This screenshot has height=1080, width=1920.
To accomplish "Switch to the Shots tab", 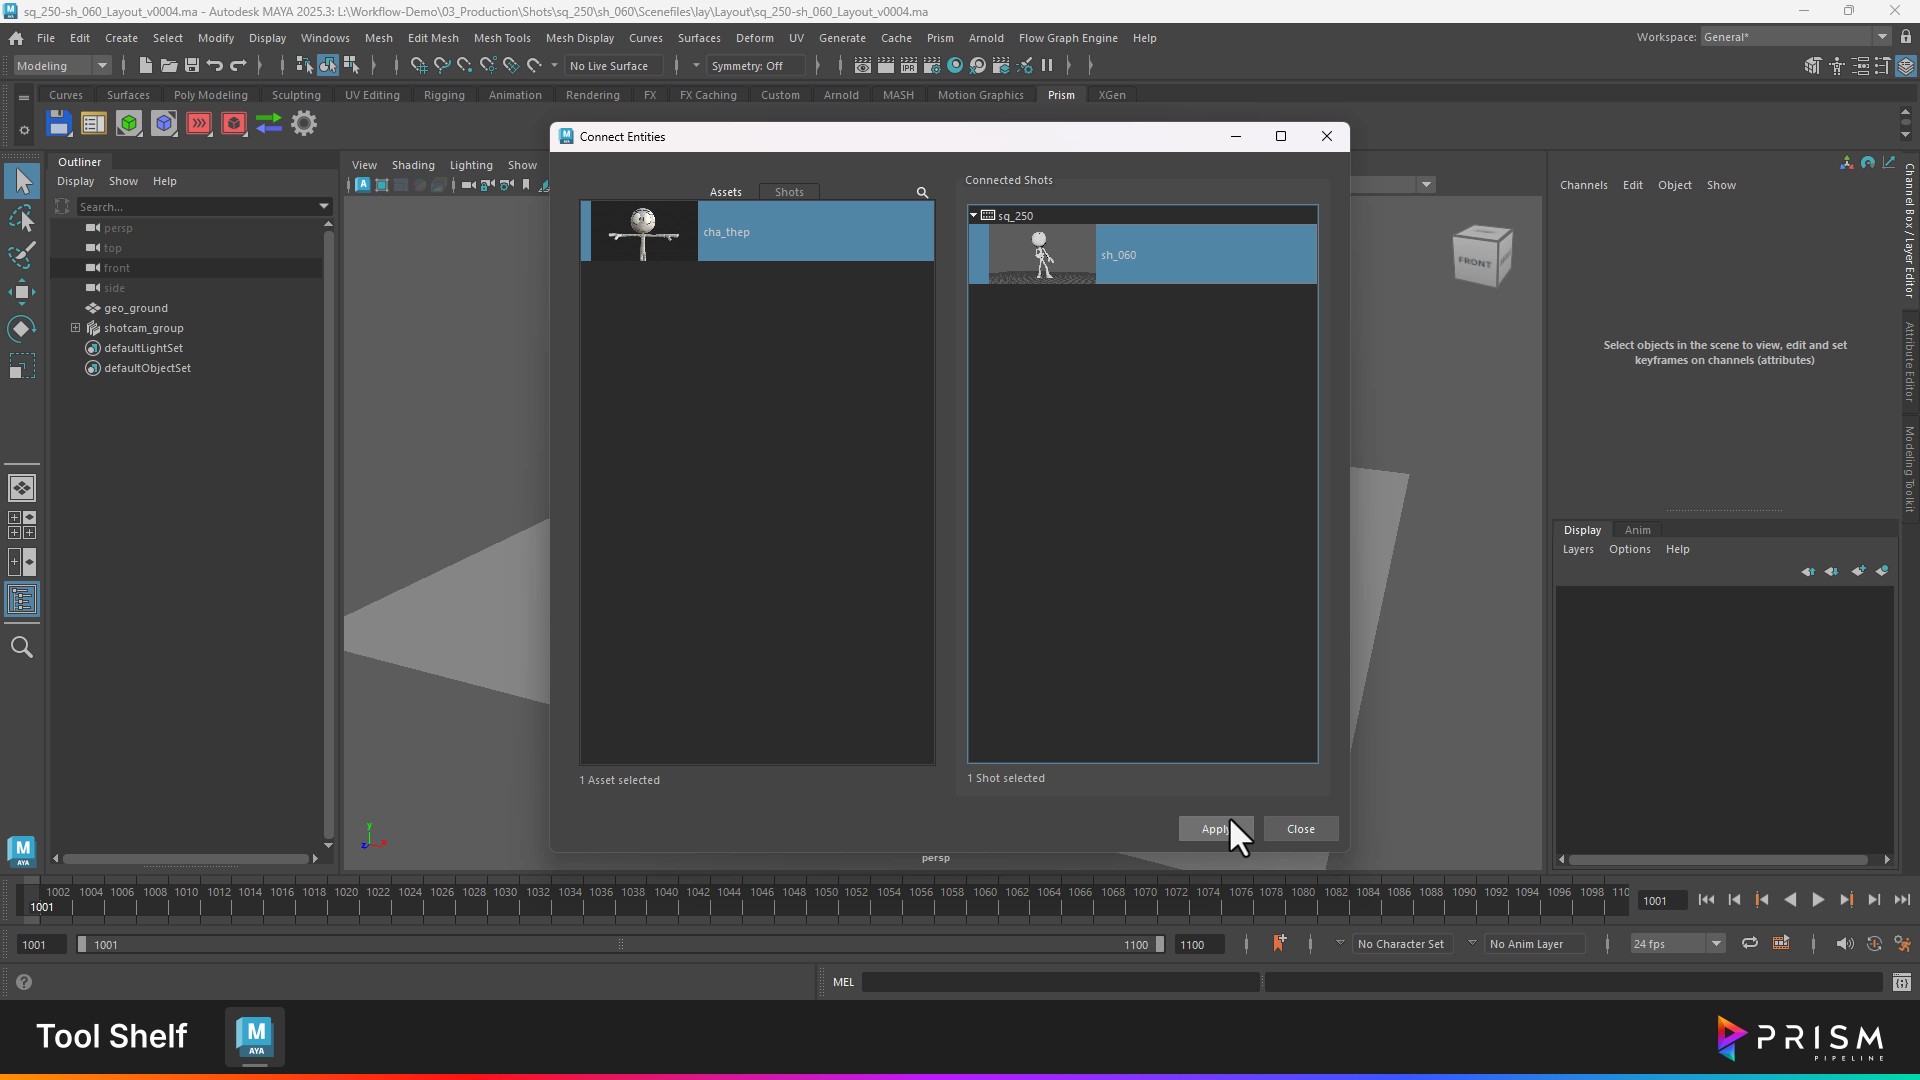I will coord(789,192).
